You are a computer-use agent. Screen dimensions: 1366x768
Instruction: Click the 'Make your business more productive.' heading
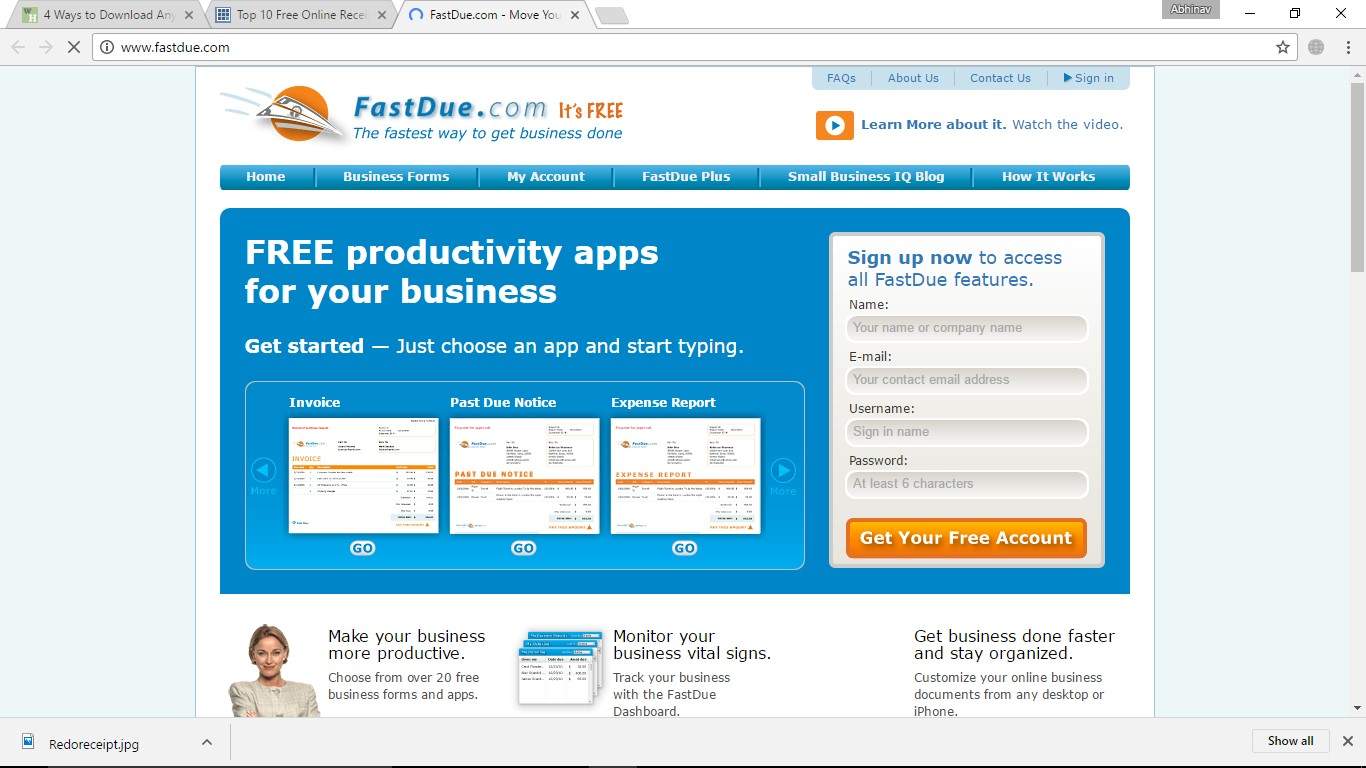[x=406, y=645]
